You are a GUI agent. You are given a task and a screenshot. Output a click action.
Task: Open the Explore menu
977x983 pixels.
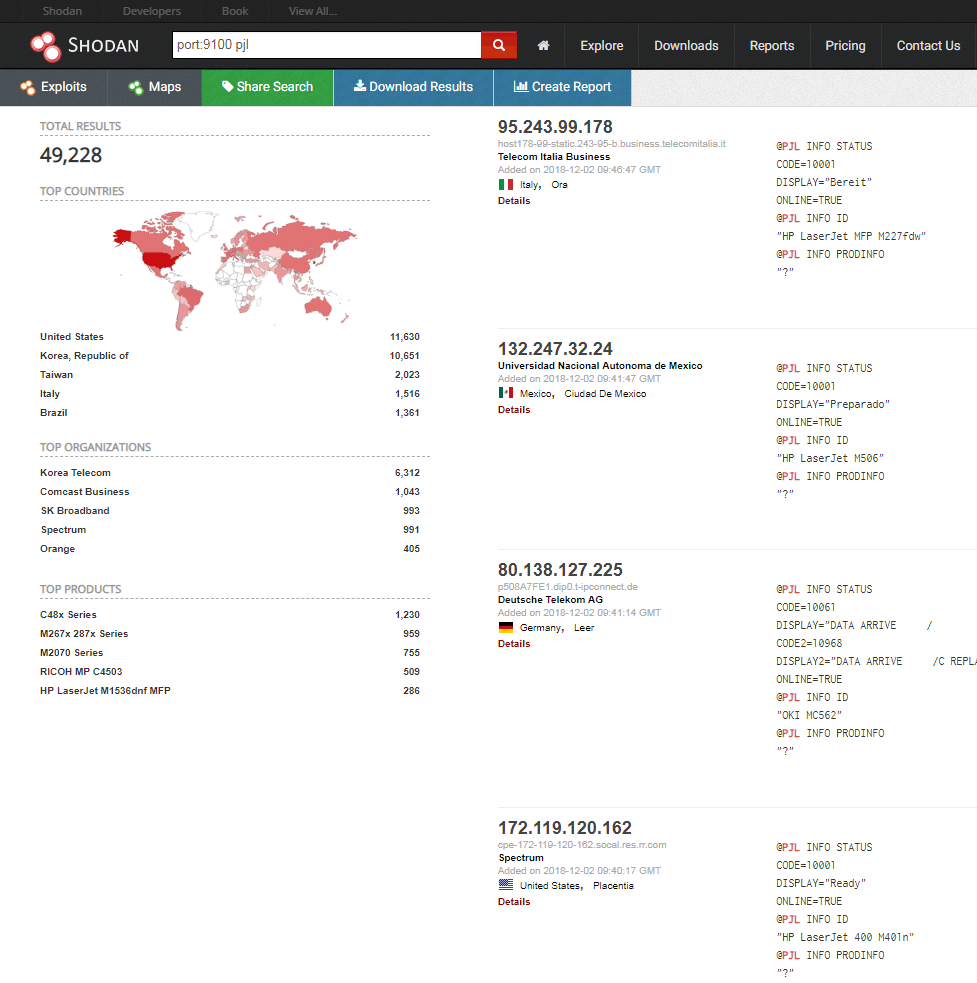click(601, 46)
